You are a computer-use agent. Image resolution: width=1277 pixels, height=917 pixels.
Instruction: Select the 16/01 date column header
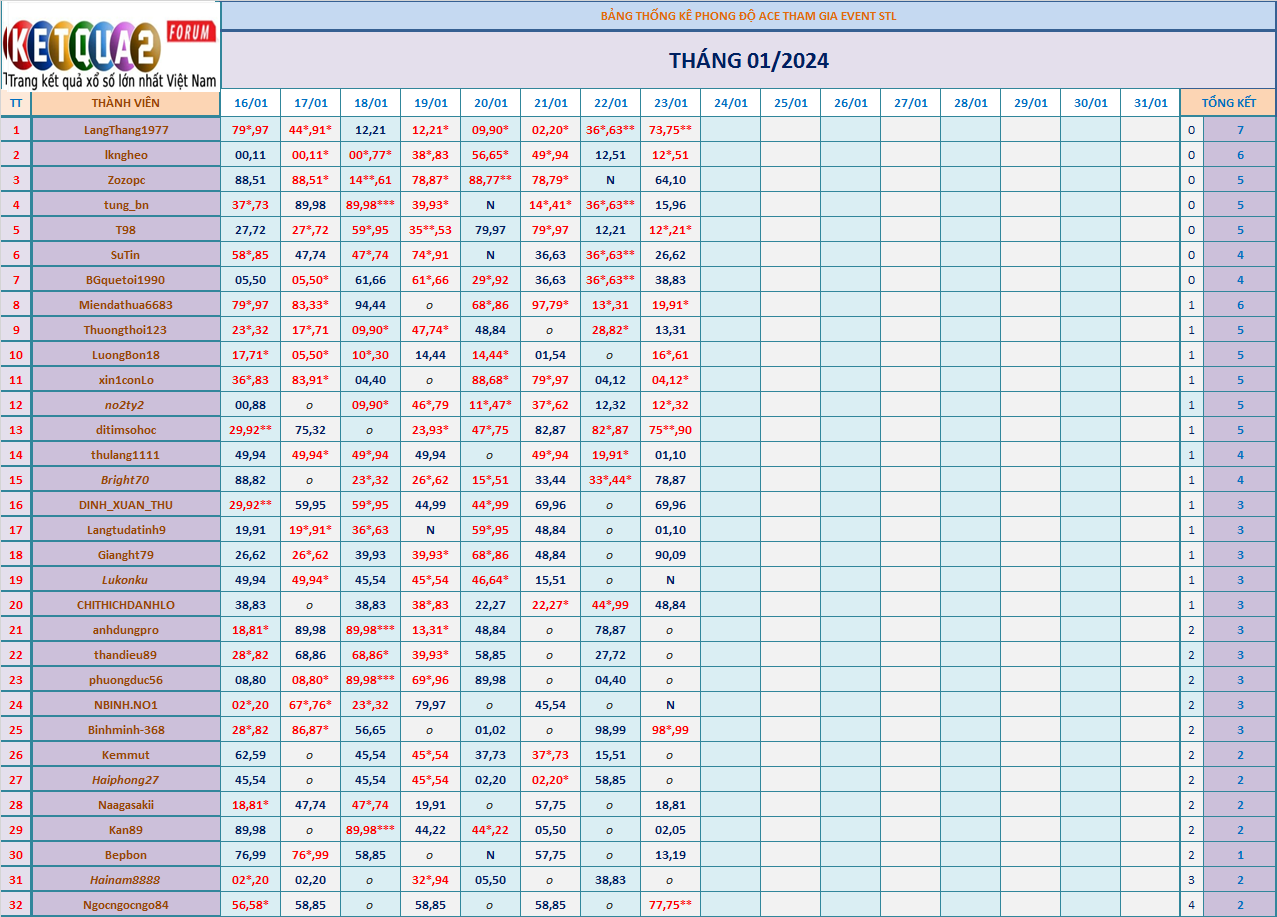point(250,103)
